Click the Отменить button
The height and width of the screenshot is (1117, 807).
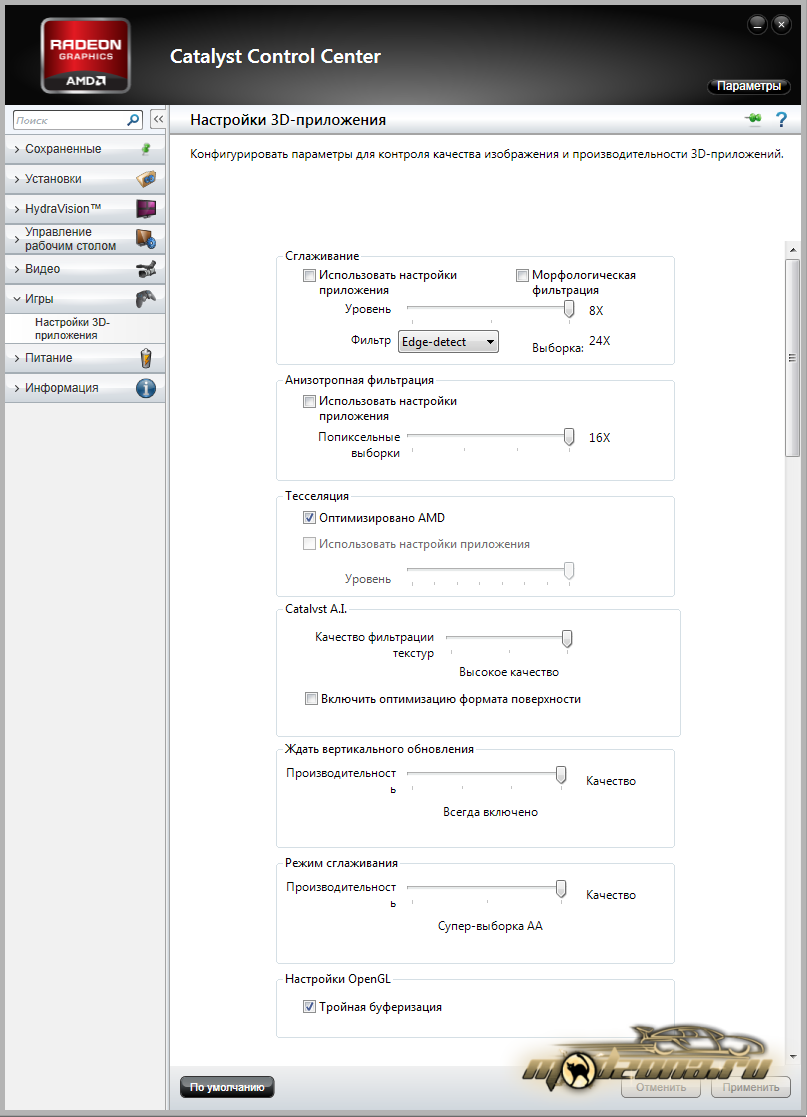point(661,1087)
